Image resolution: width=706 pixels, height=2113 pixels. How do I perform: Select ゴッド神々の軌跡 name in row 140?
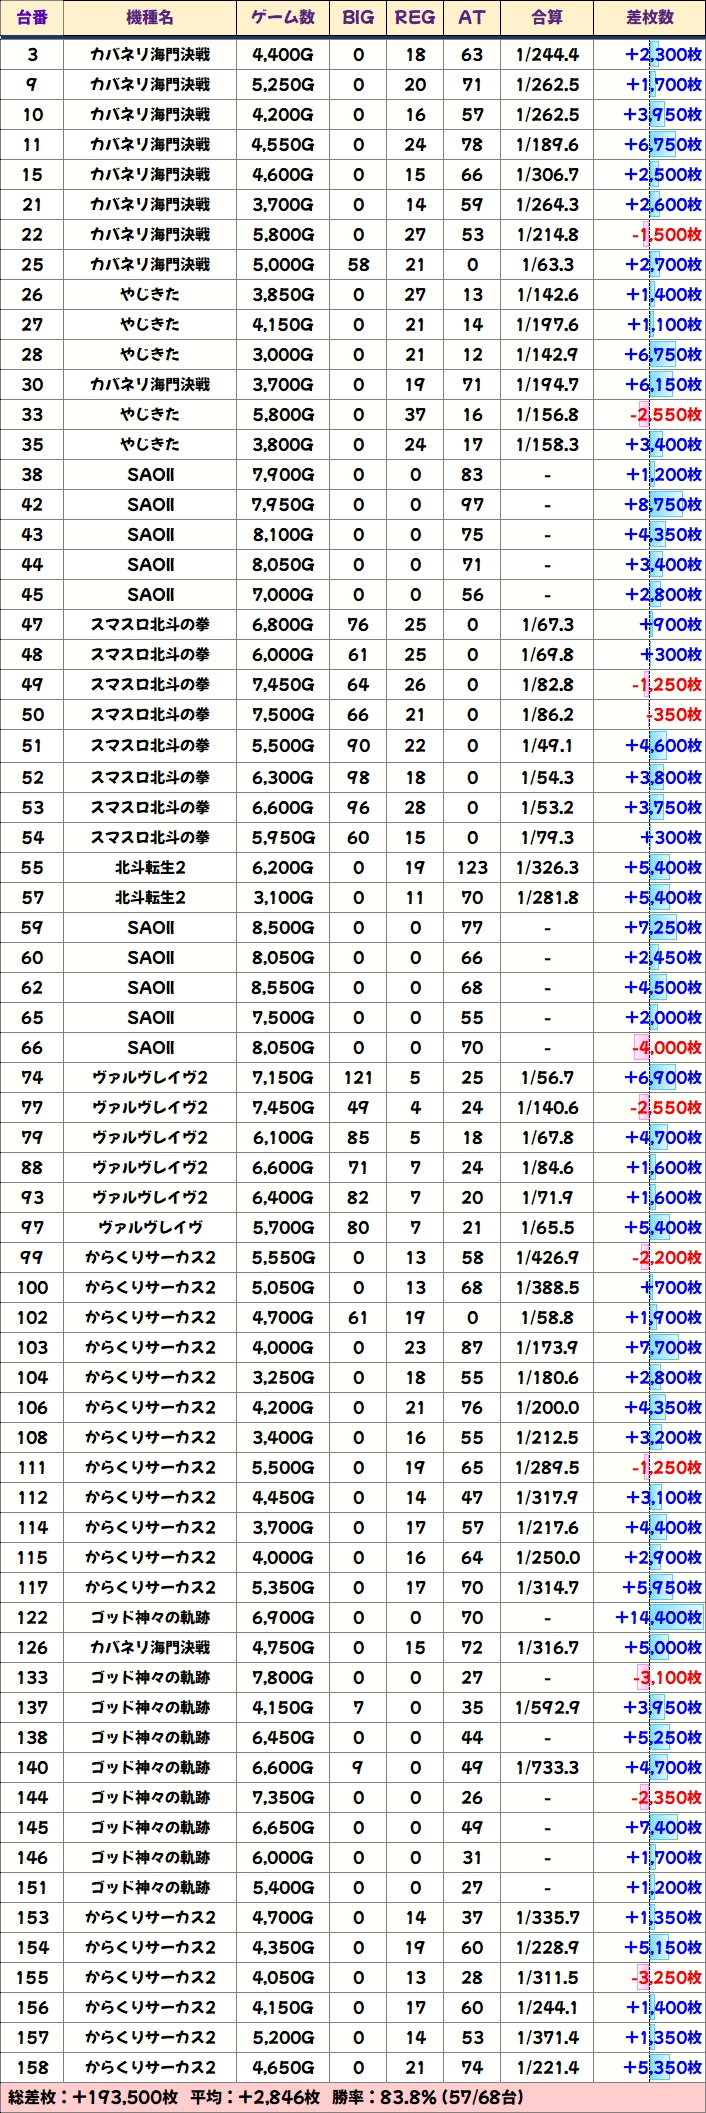pyautogui.click(x=150, y=1767)
